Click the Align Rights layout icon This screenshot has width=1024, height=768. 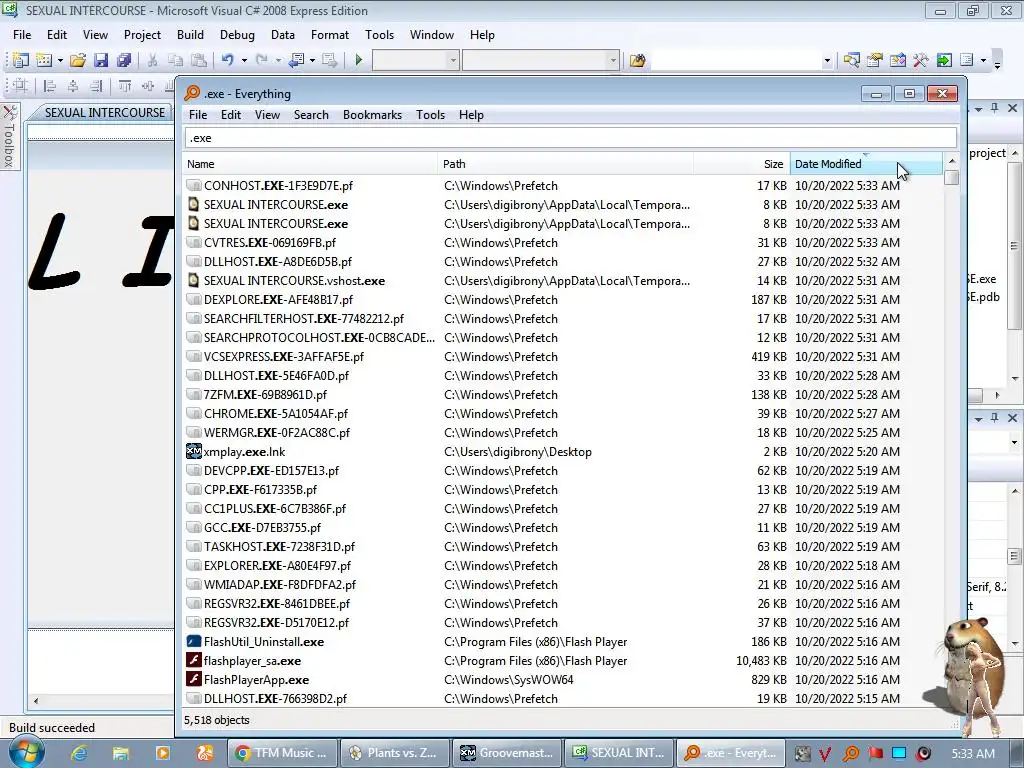coord(96,86)
